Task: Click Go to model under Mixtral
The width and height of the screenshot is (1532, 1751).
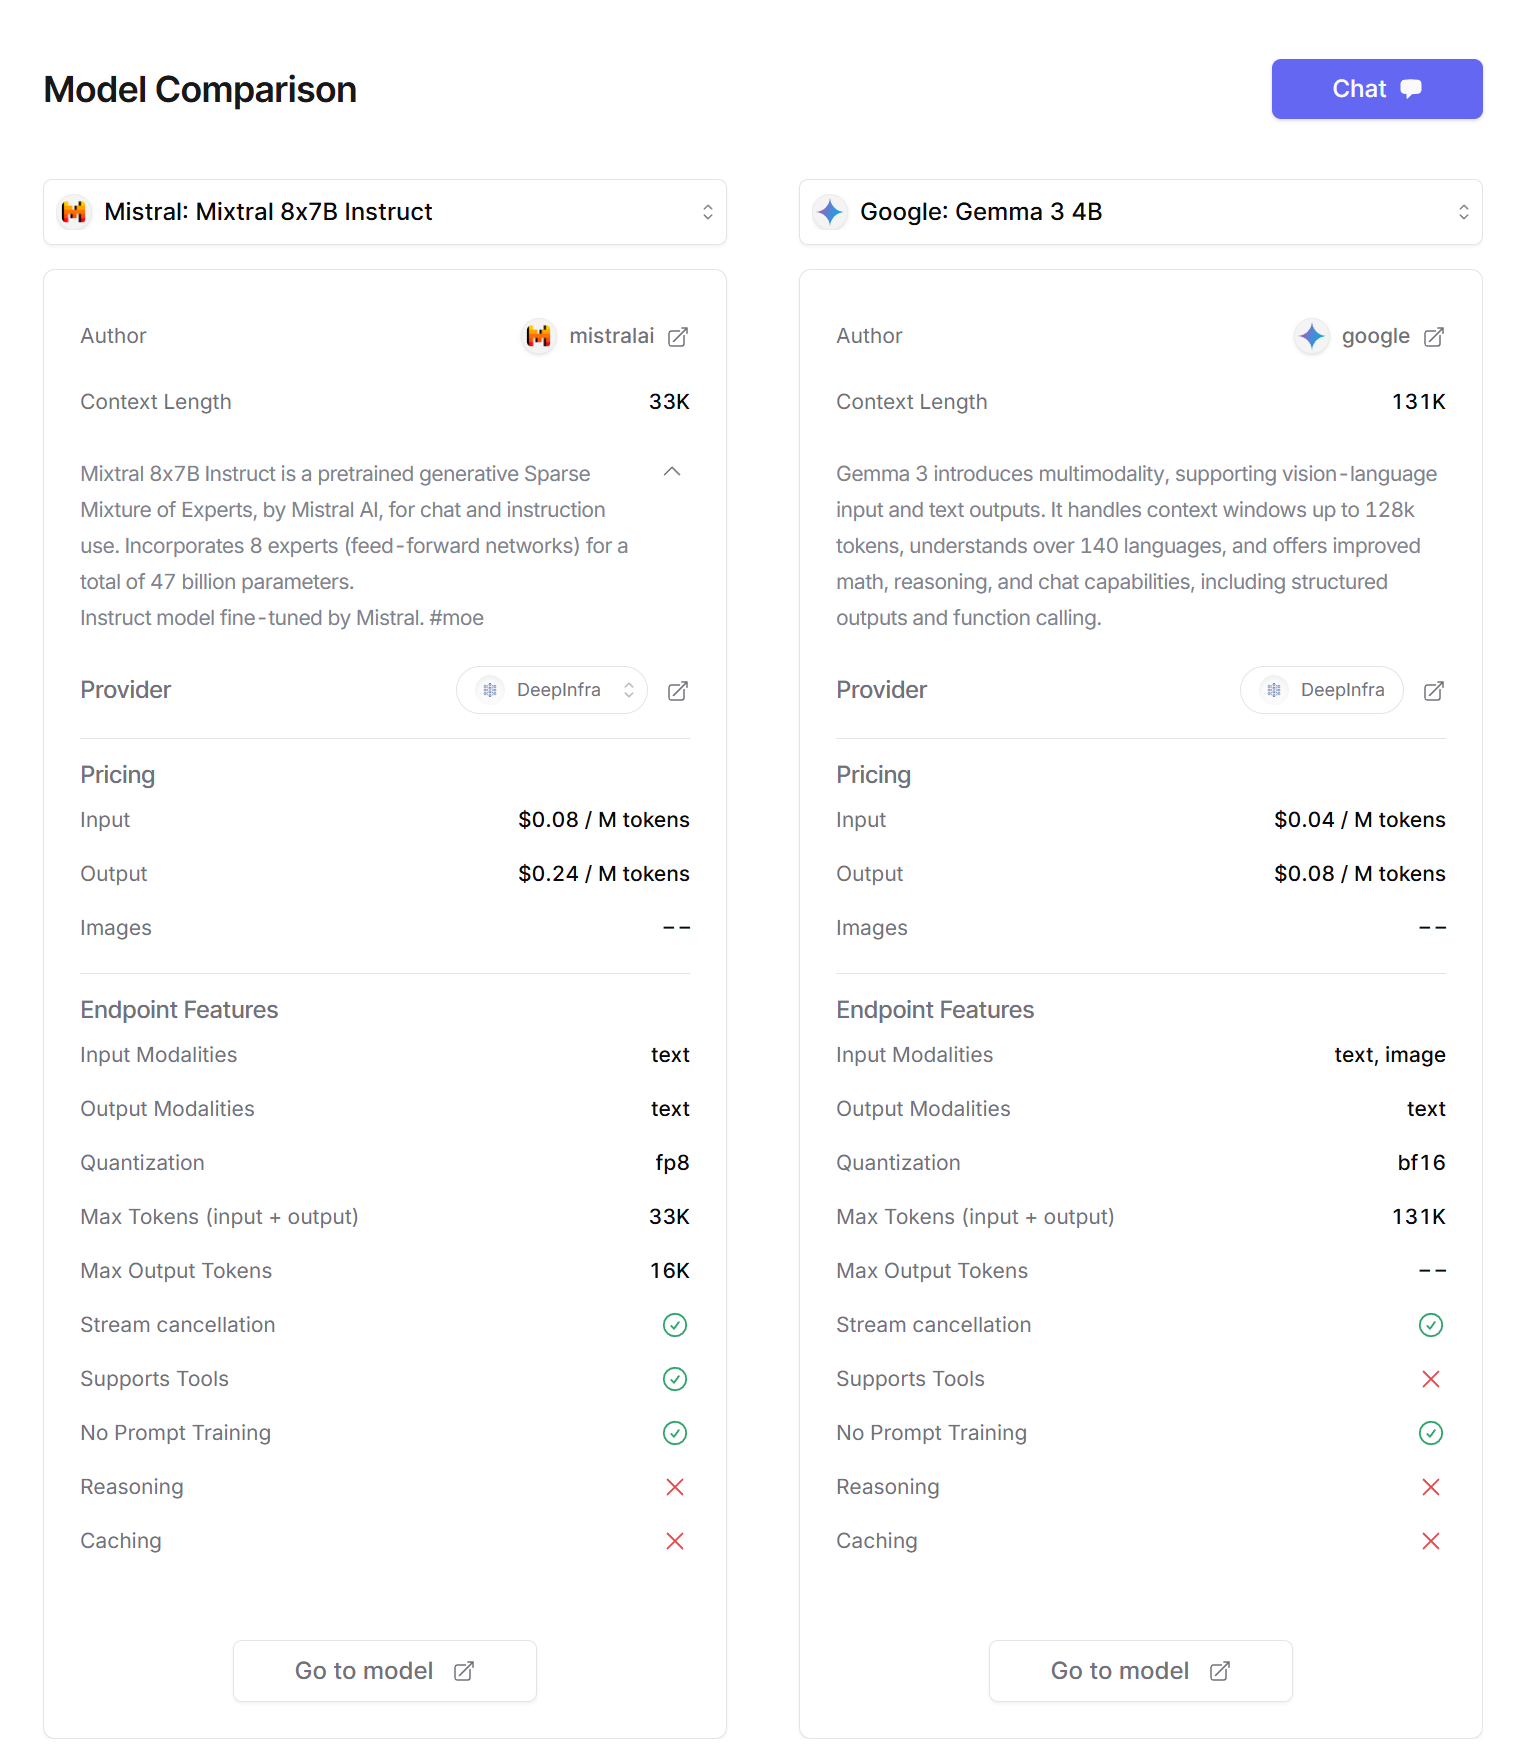Action: pyautogui.click(x=385, y=1671)
